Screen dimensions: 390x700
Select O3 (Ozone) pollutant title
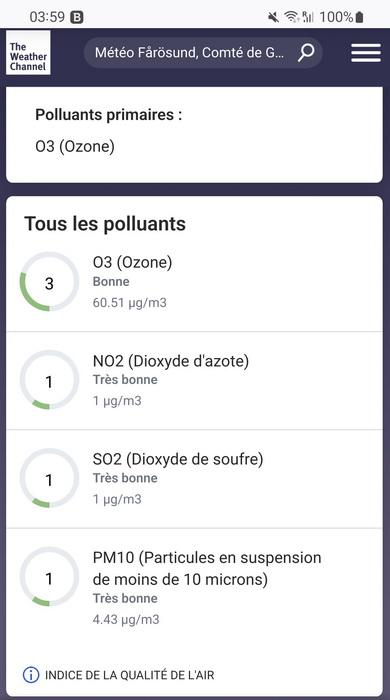[x=133, y=262]
